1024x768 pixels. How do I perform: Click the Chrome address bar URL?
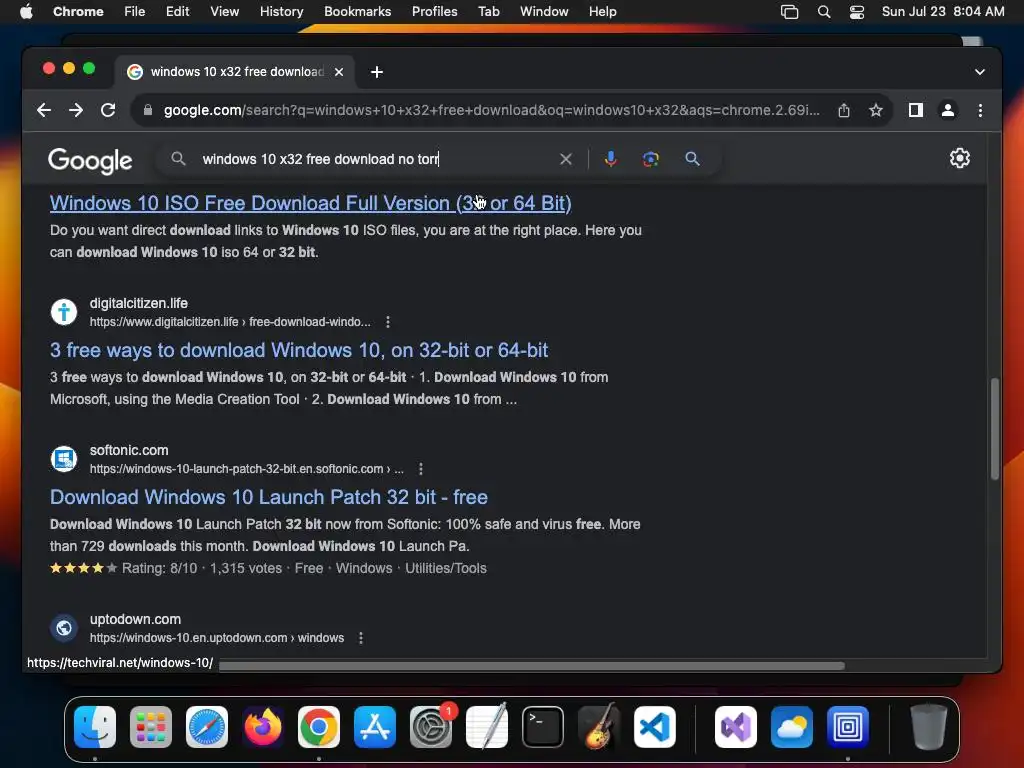[x=491, y=110]
